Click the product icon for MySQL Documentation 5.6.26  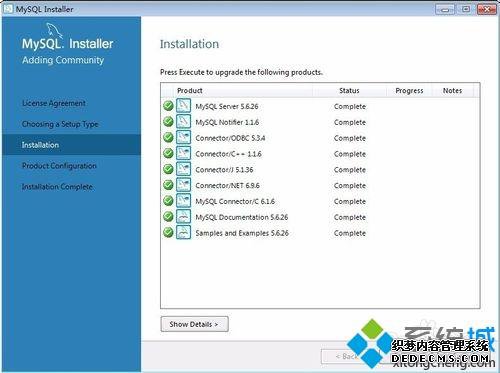pyautogui.click(x=183, y=216)
